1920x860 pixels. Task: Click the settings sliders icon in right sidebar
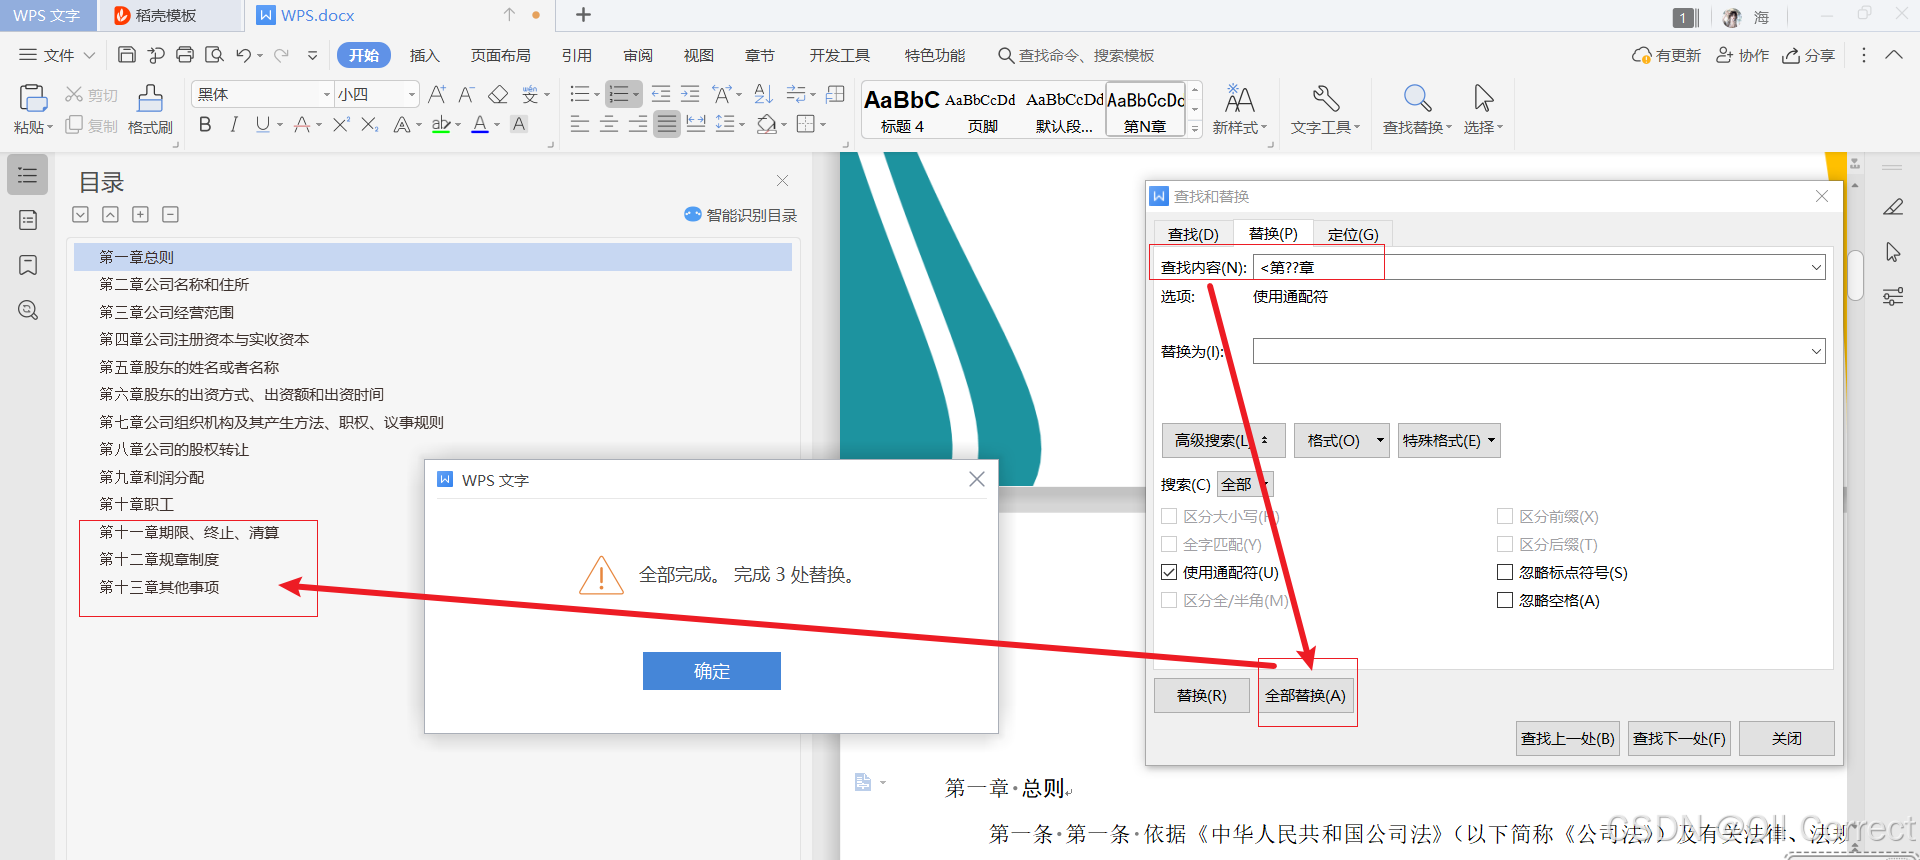pos(1893,296)
